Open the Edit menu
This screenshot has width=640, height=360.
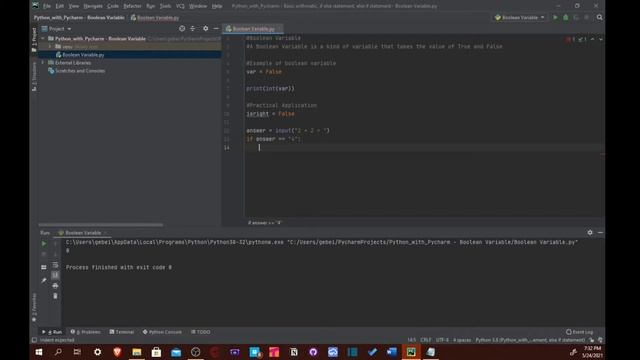point(60,6)
